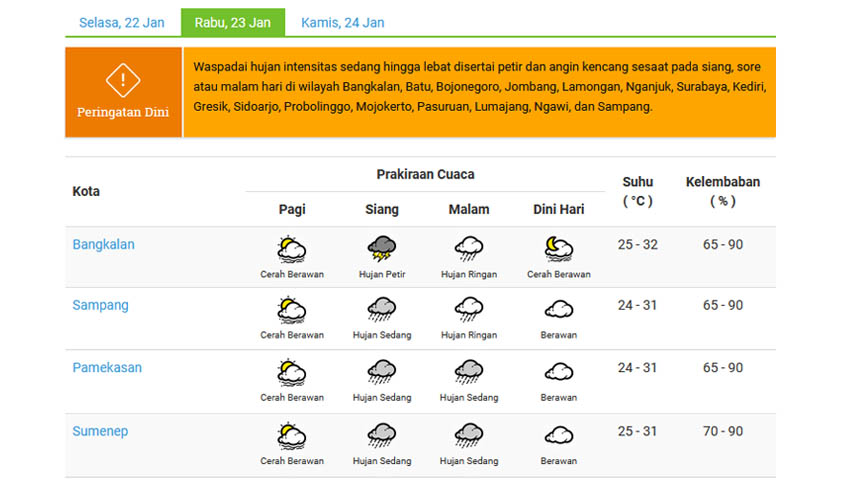Click Bangkalan Malam Hujan Ringan icon
Viewport: 850px width, 480px height.
point(468,249)
